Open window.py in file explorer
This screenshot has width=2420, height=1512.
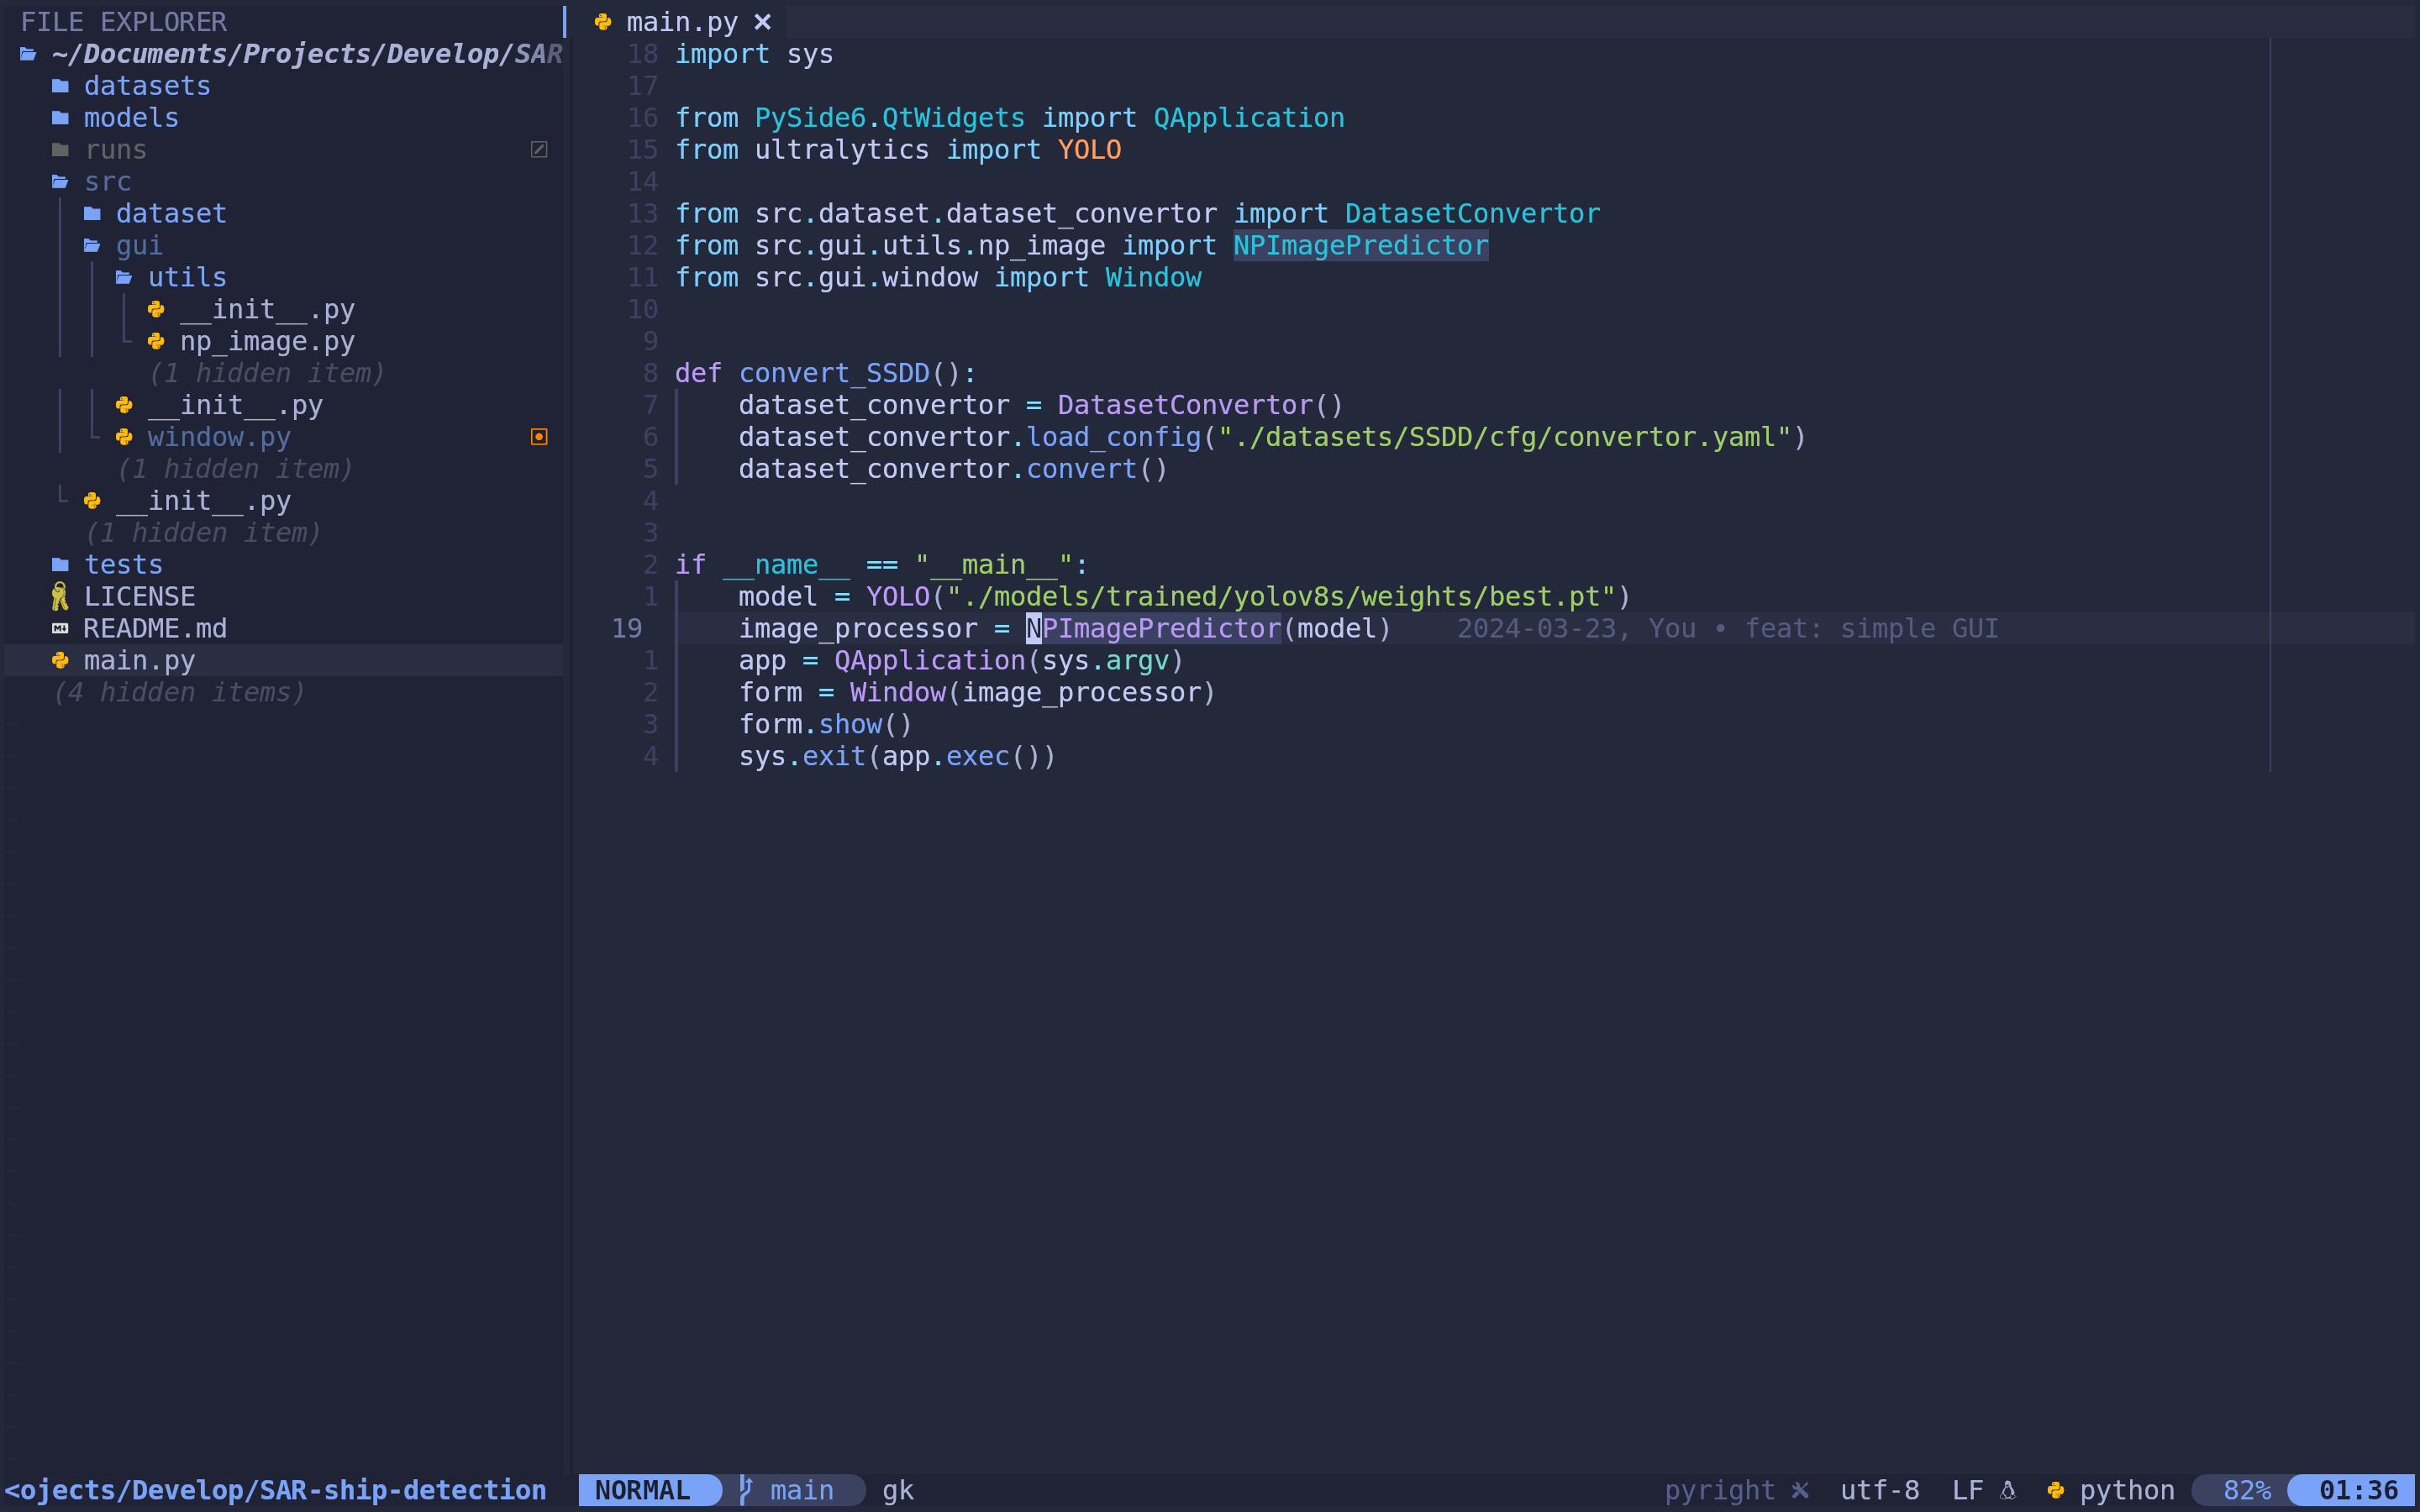click(x=219, y=437)
